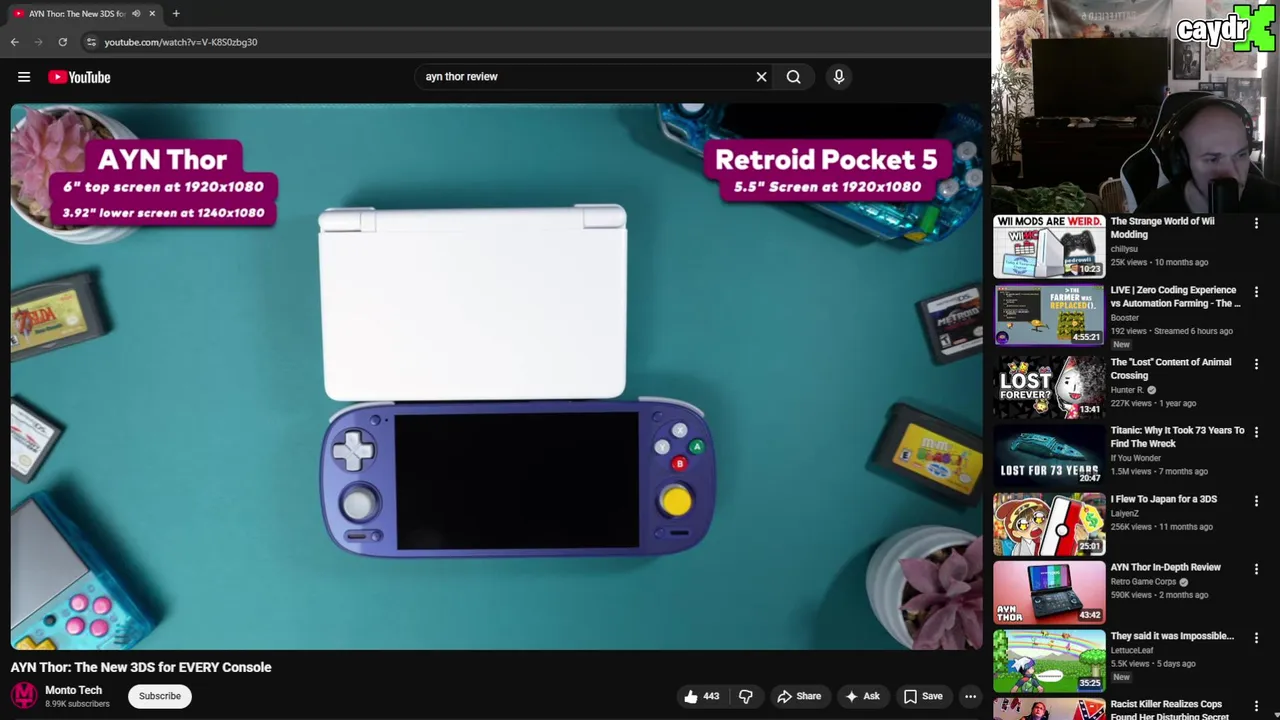Open Zero Coding Experience live stream thumbnail
This screenshot has height=720, width=1280.
click(1049, 315)
